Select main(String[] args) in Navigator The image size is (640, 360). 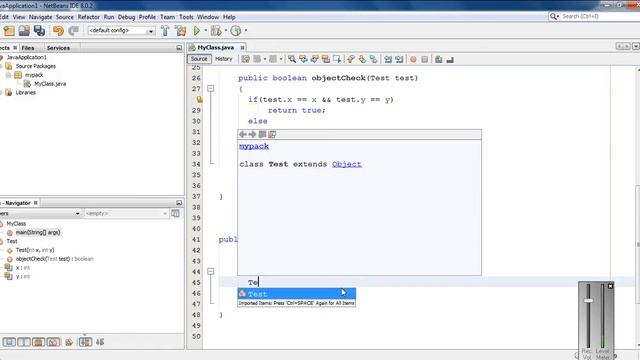[x=38, y=232]
